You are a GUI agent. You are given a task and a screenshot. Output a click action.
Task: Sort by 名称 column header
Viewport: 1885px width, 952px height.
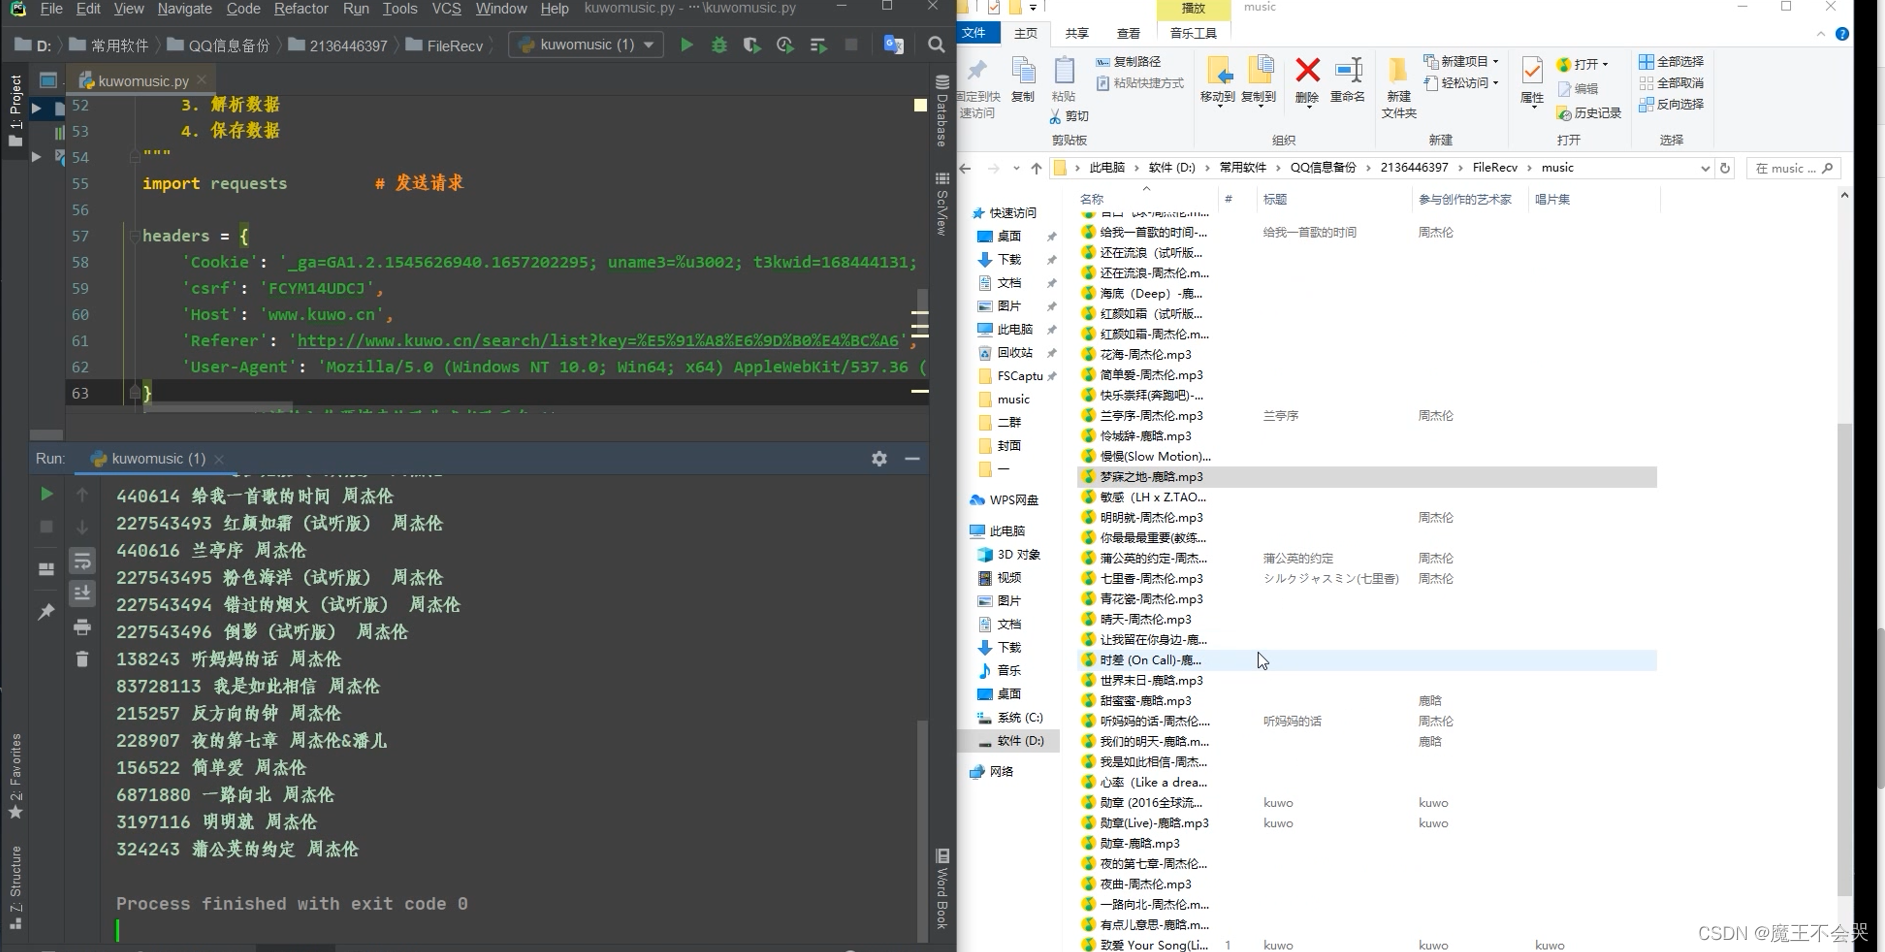click(x=1091, y=199)
